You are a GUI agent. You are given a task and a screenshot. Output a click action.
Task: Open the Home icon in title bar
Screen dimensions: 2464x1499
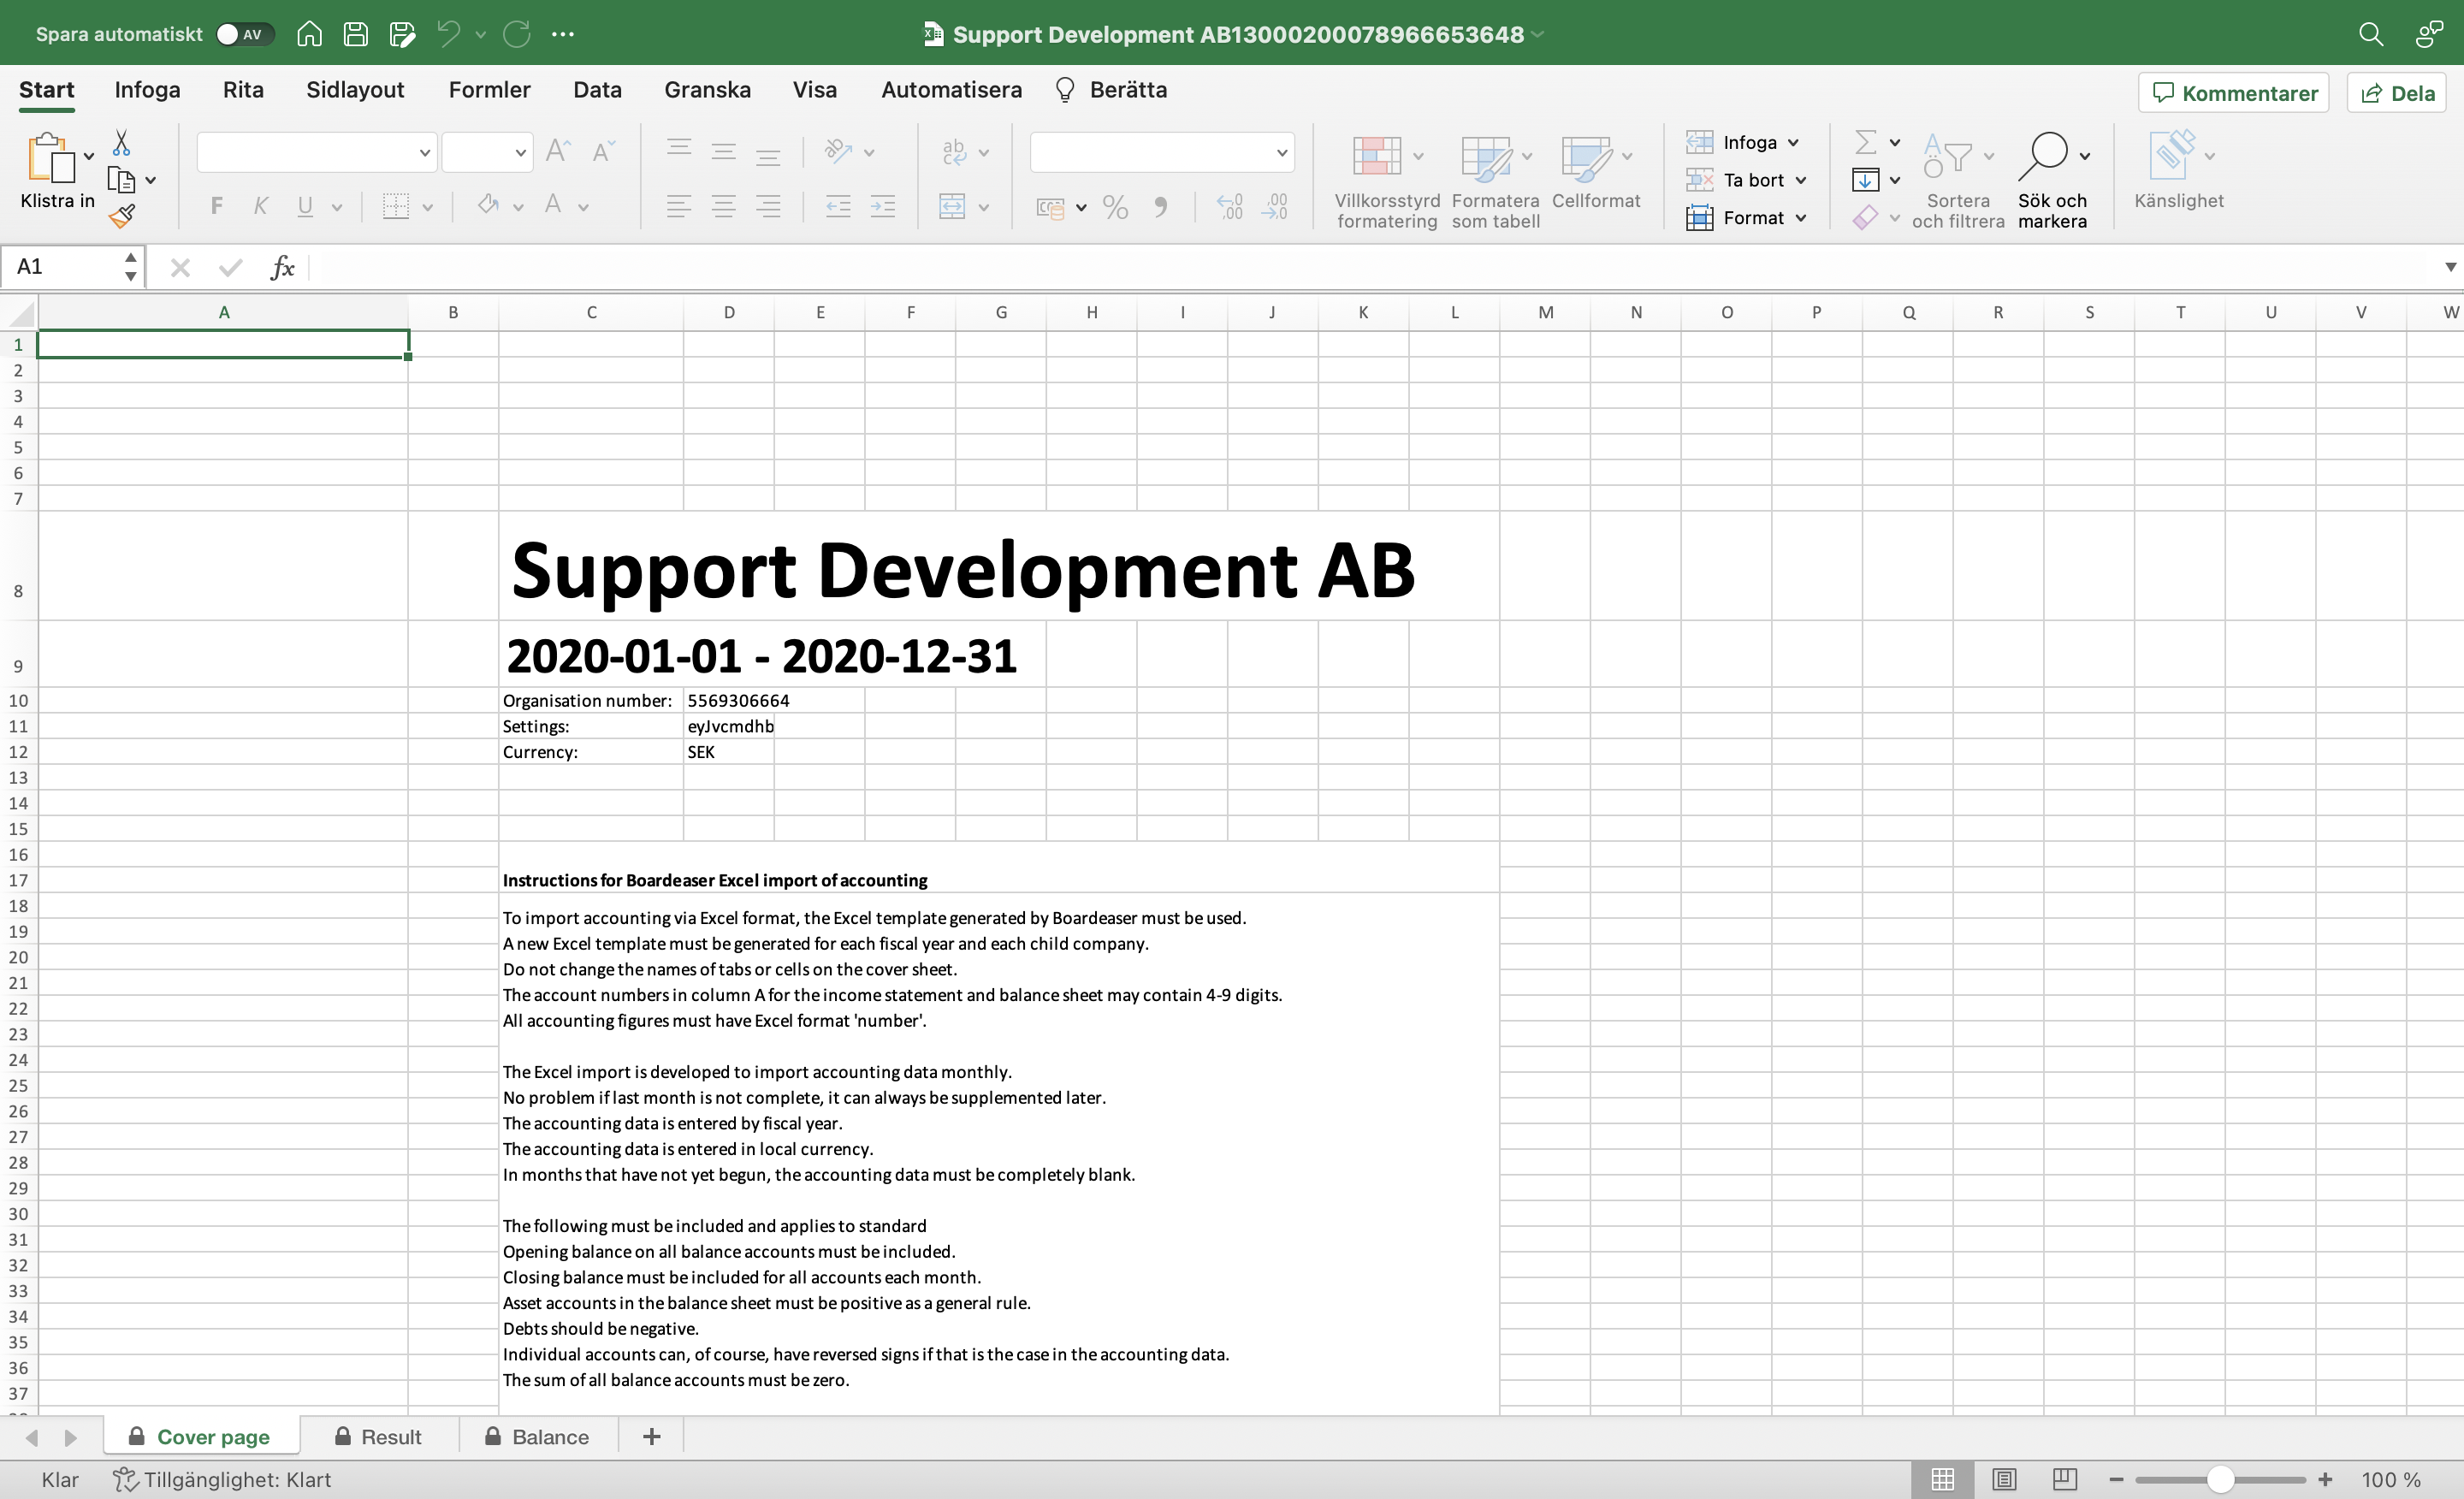point(309,34)
